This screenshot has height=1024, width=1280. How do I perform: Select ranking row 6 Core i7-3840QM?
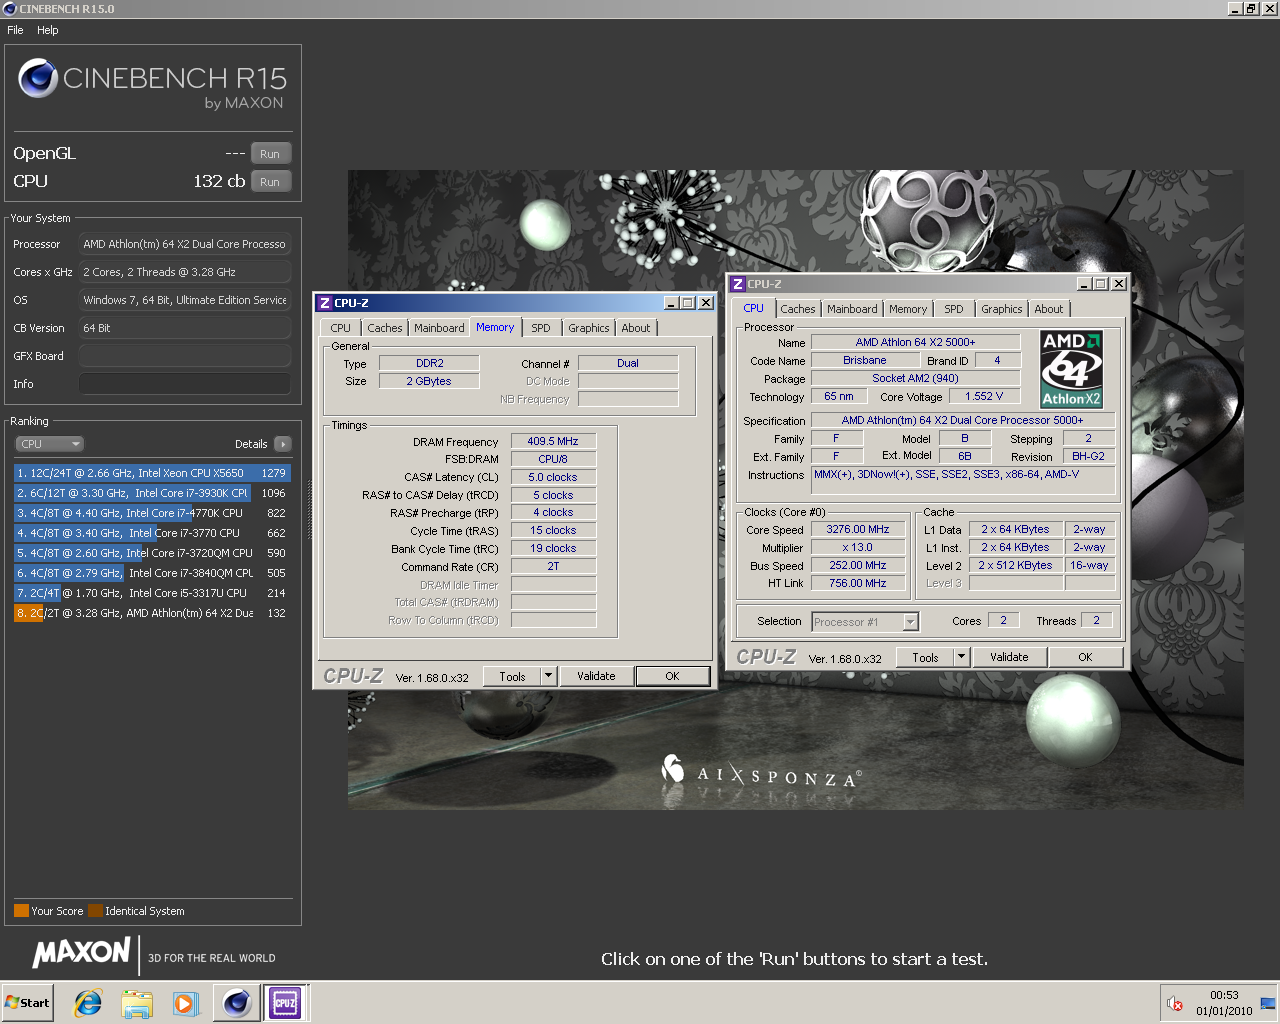[x=152, y=573]
